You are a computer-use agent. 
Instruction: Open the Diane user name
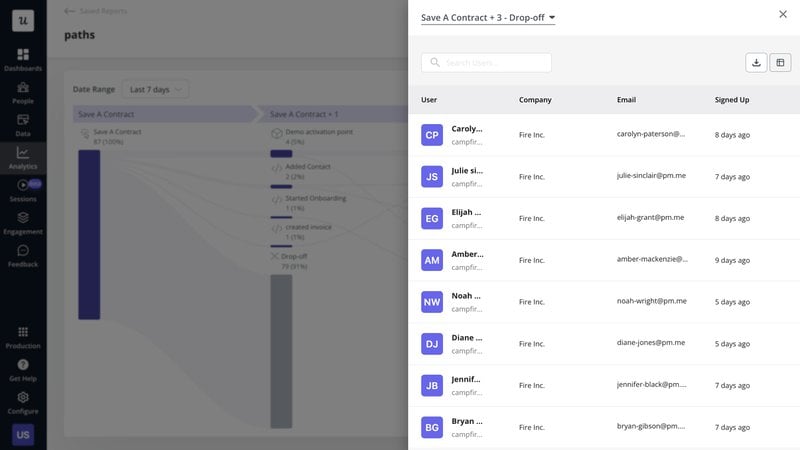pos(467,337)
